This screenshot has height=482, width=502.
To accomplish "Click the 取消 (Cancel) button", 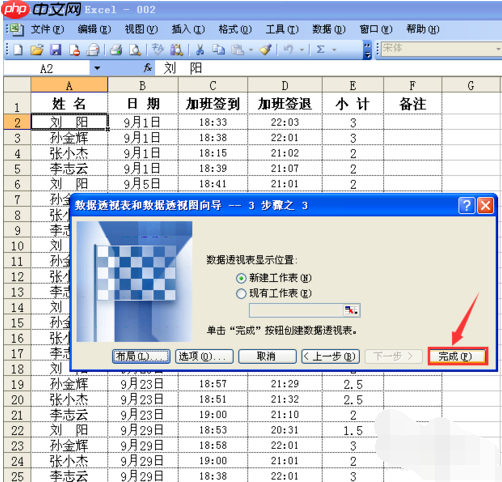I will (267, 357).
